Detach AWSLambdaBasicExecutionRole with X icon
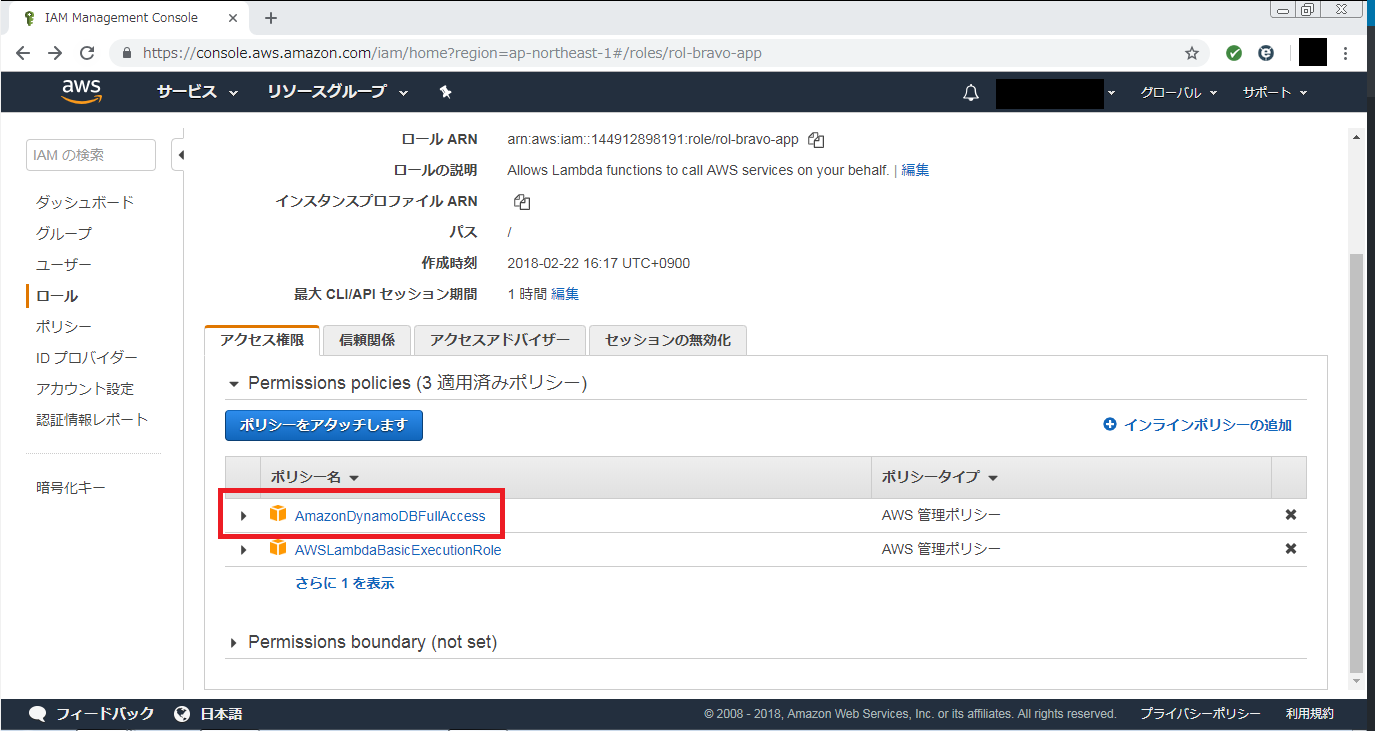1375x731 pixels. (x=1290, y=549)
